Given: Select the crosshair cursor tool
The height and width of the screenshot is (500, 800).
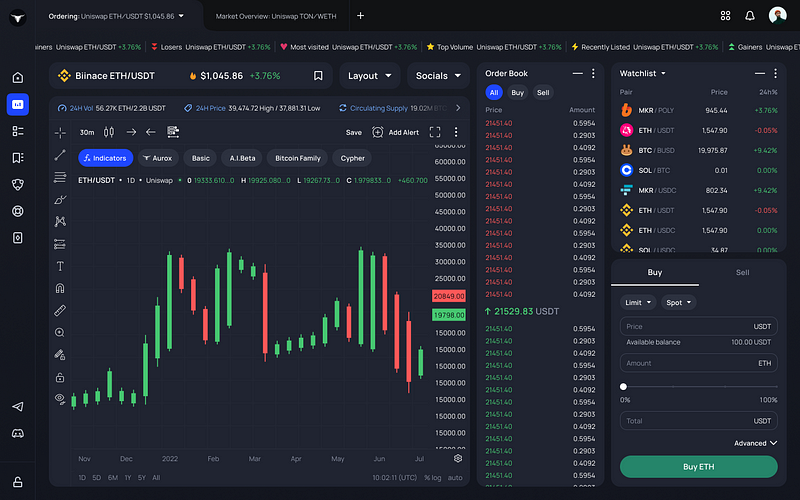Looking at the screenshot, I should click(60, 133).
